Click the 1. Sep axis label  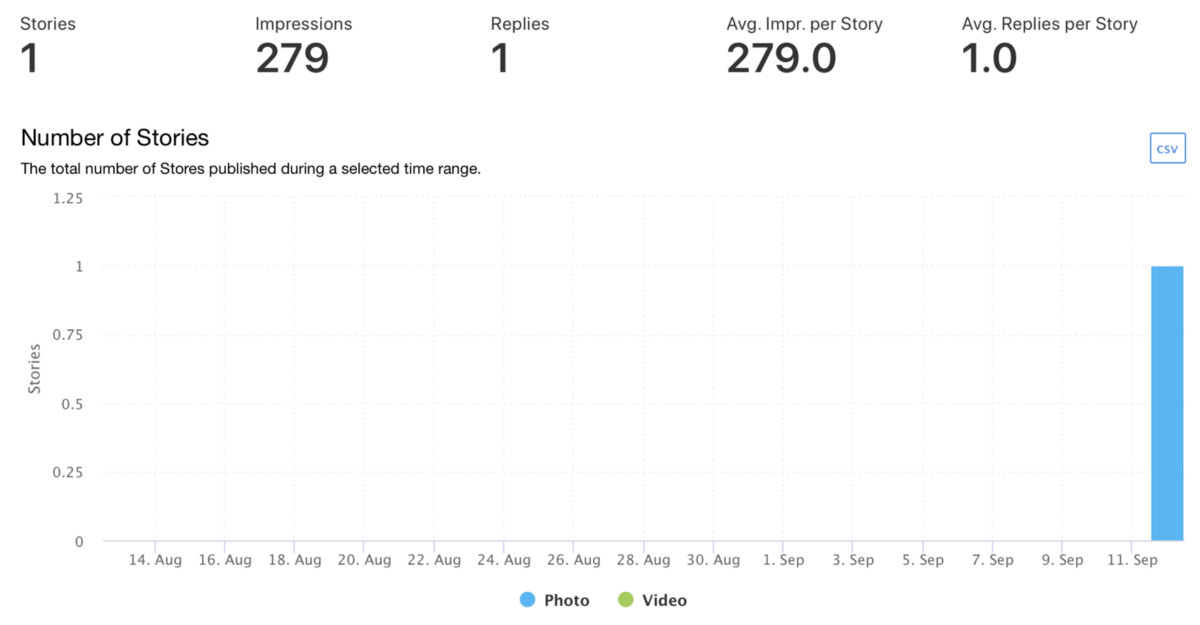click(783, 560)
